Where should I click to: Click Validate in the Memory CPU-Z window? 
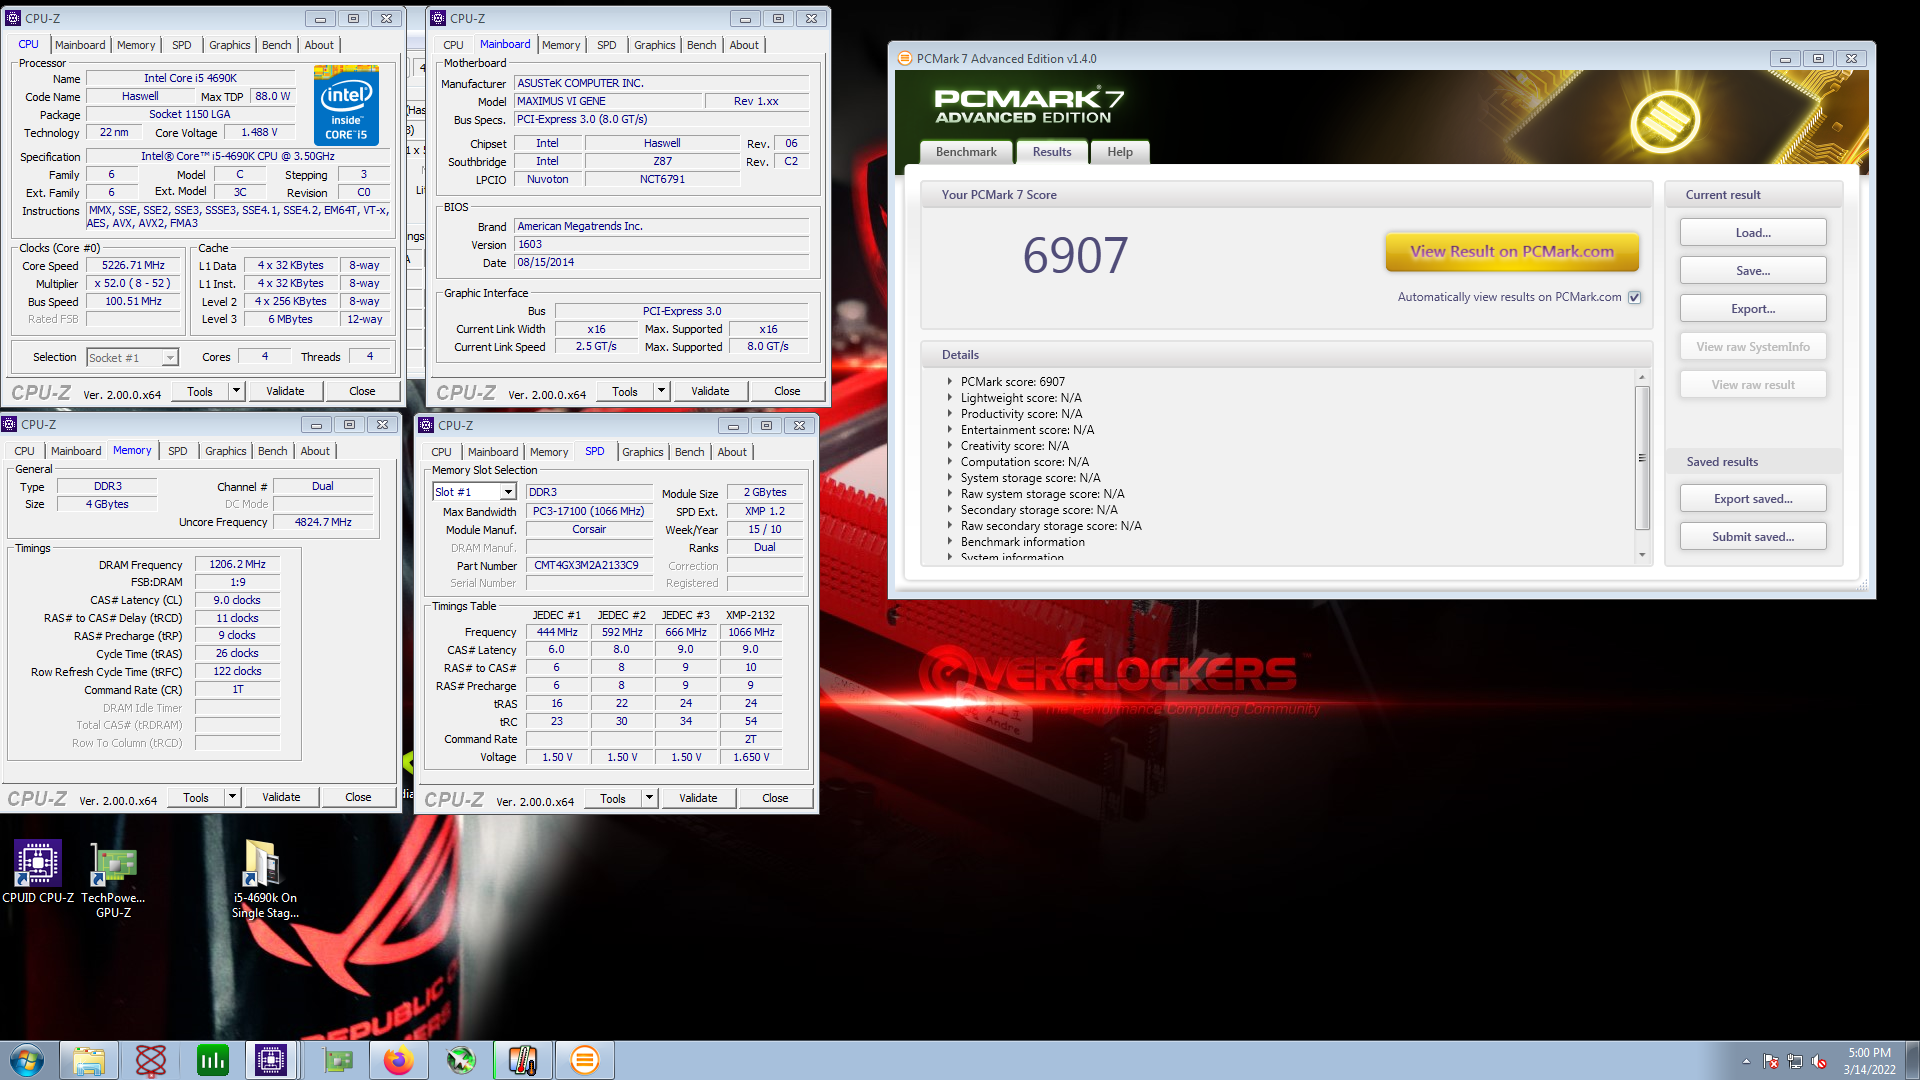(281, 797)
